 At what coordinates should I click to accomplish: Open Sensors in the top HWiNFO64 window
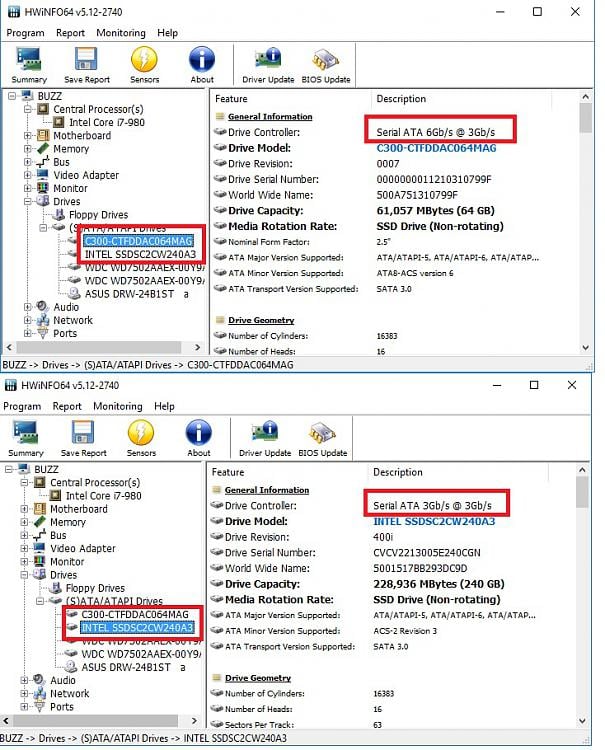(144, 65)
